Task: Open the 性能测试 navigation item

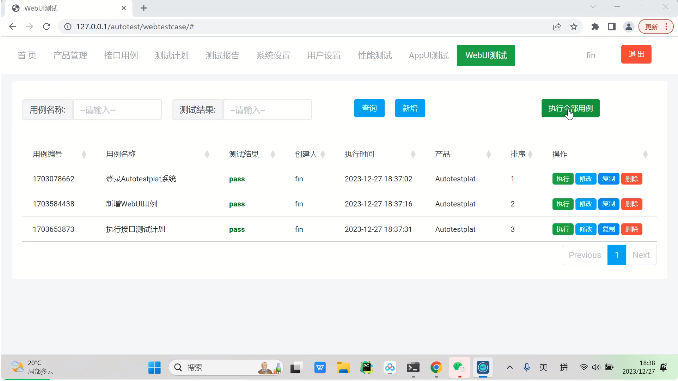Action: tap(374, 55)
